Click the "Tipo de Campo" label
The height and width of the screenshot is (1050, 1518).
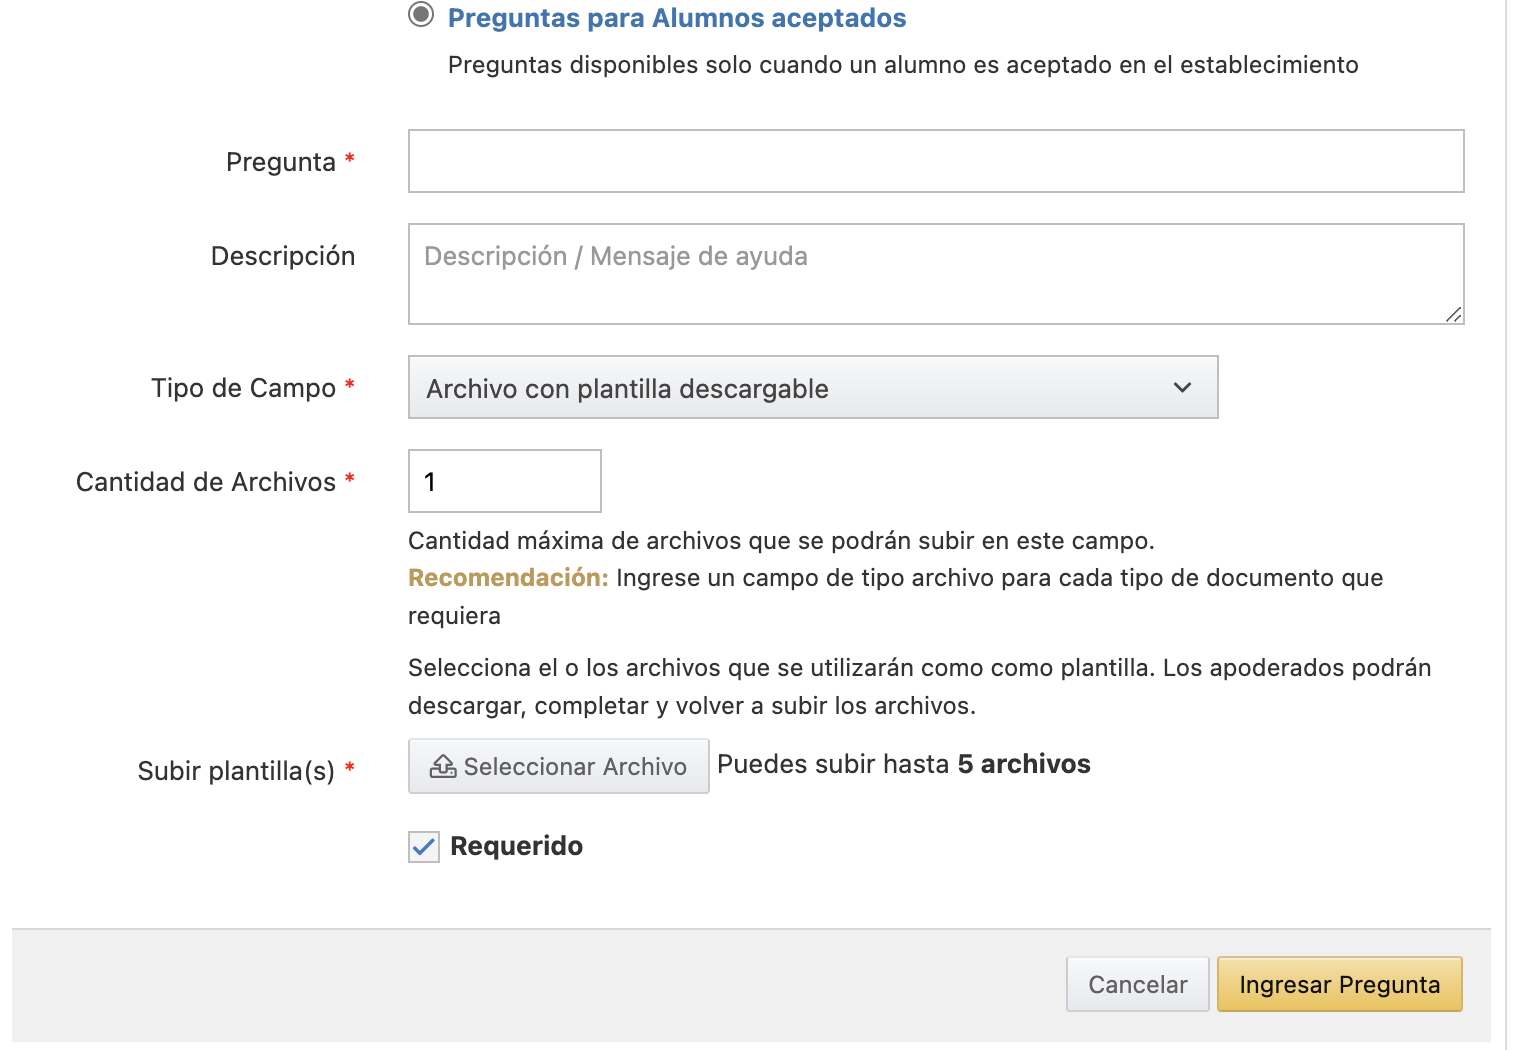[x=243, y=388]
